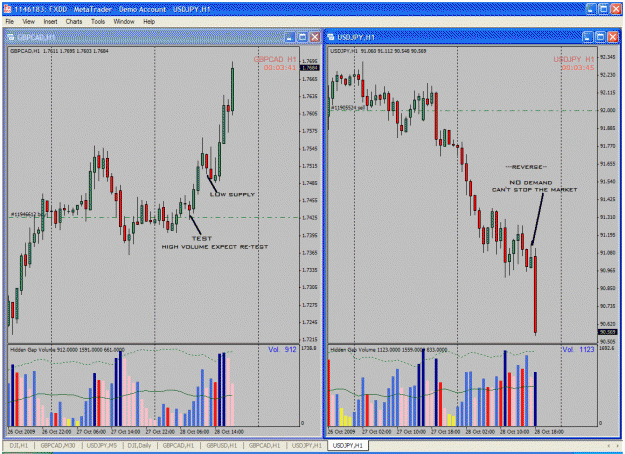Maximize the GBPCAD,H1 chart window
Viewport: 625px width, 454px height.
click(303, 37)
